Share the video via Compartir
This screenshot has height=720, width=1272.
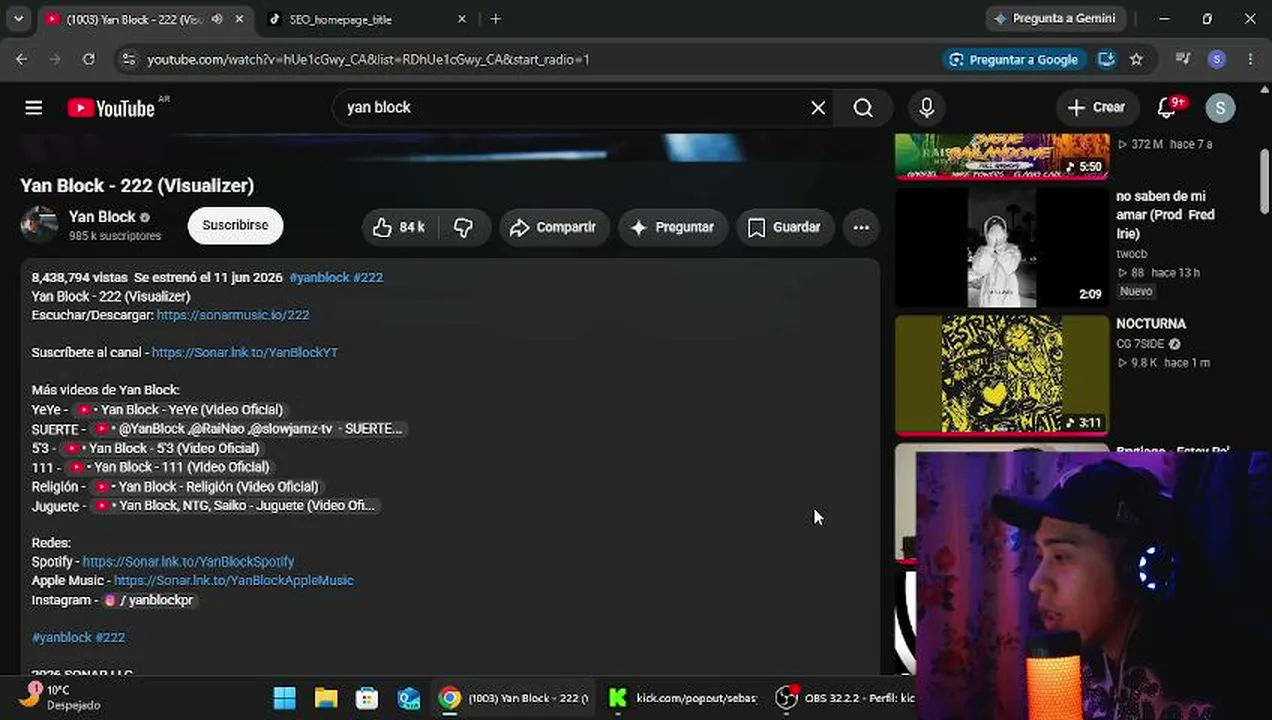tap(552, 228)
